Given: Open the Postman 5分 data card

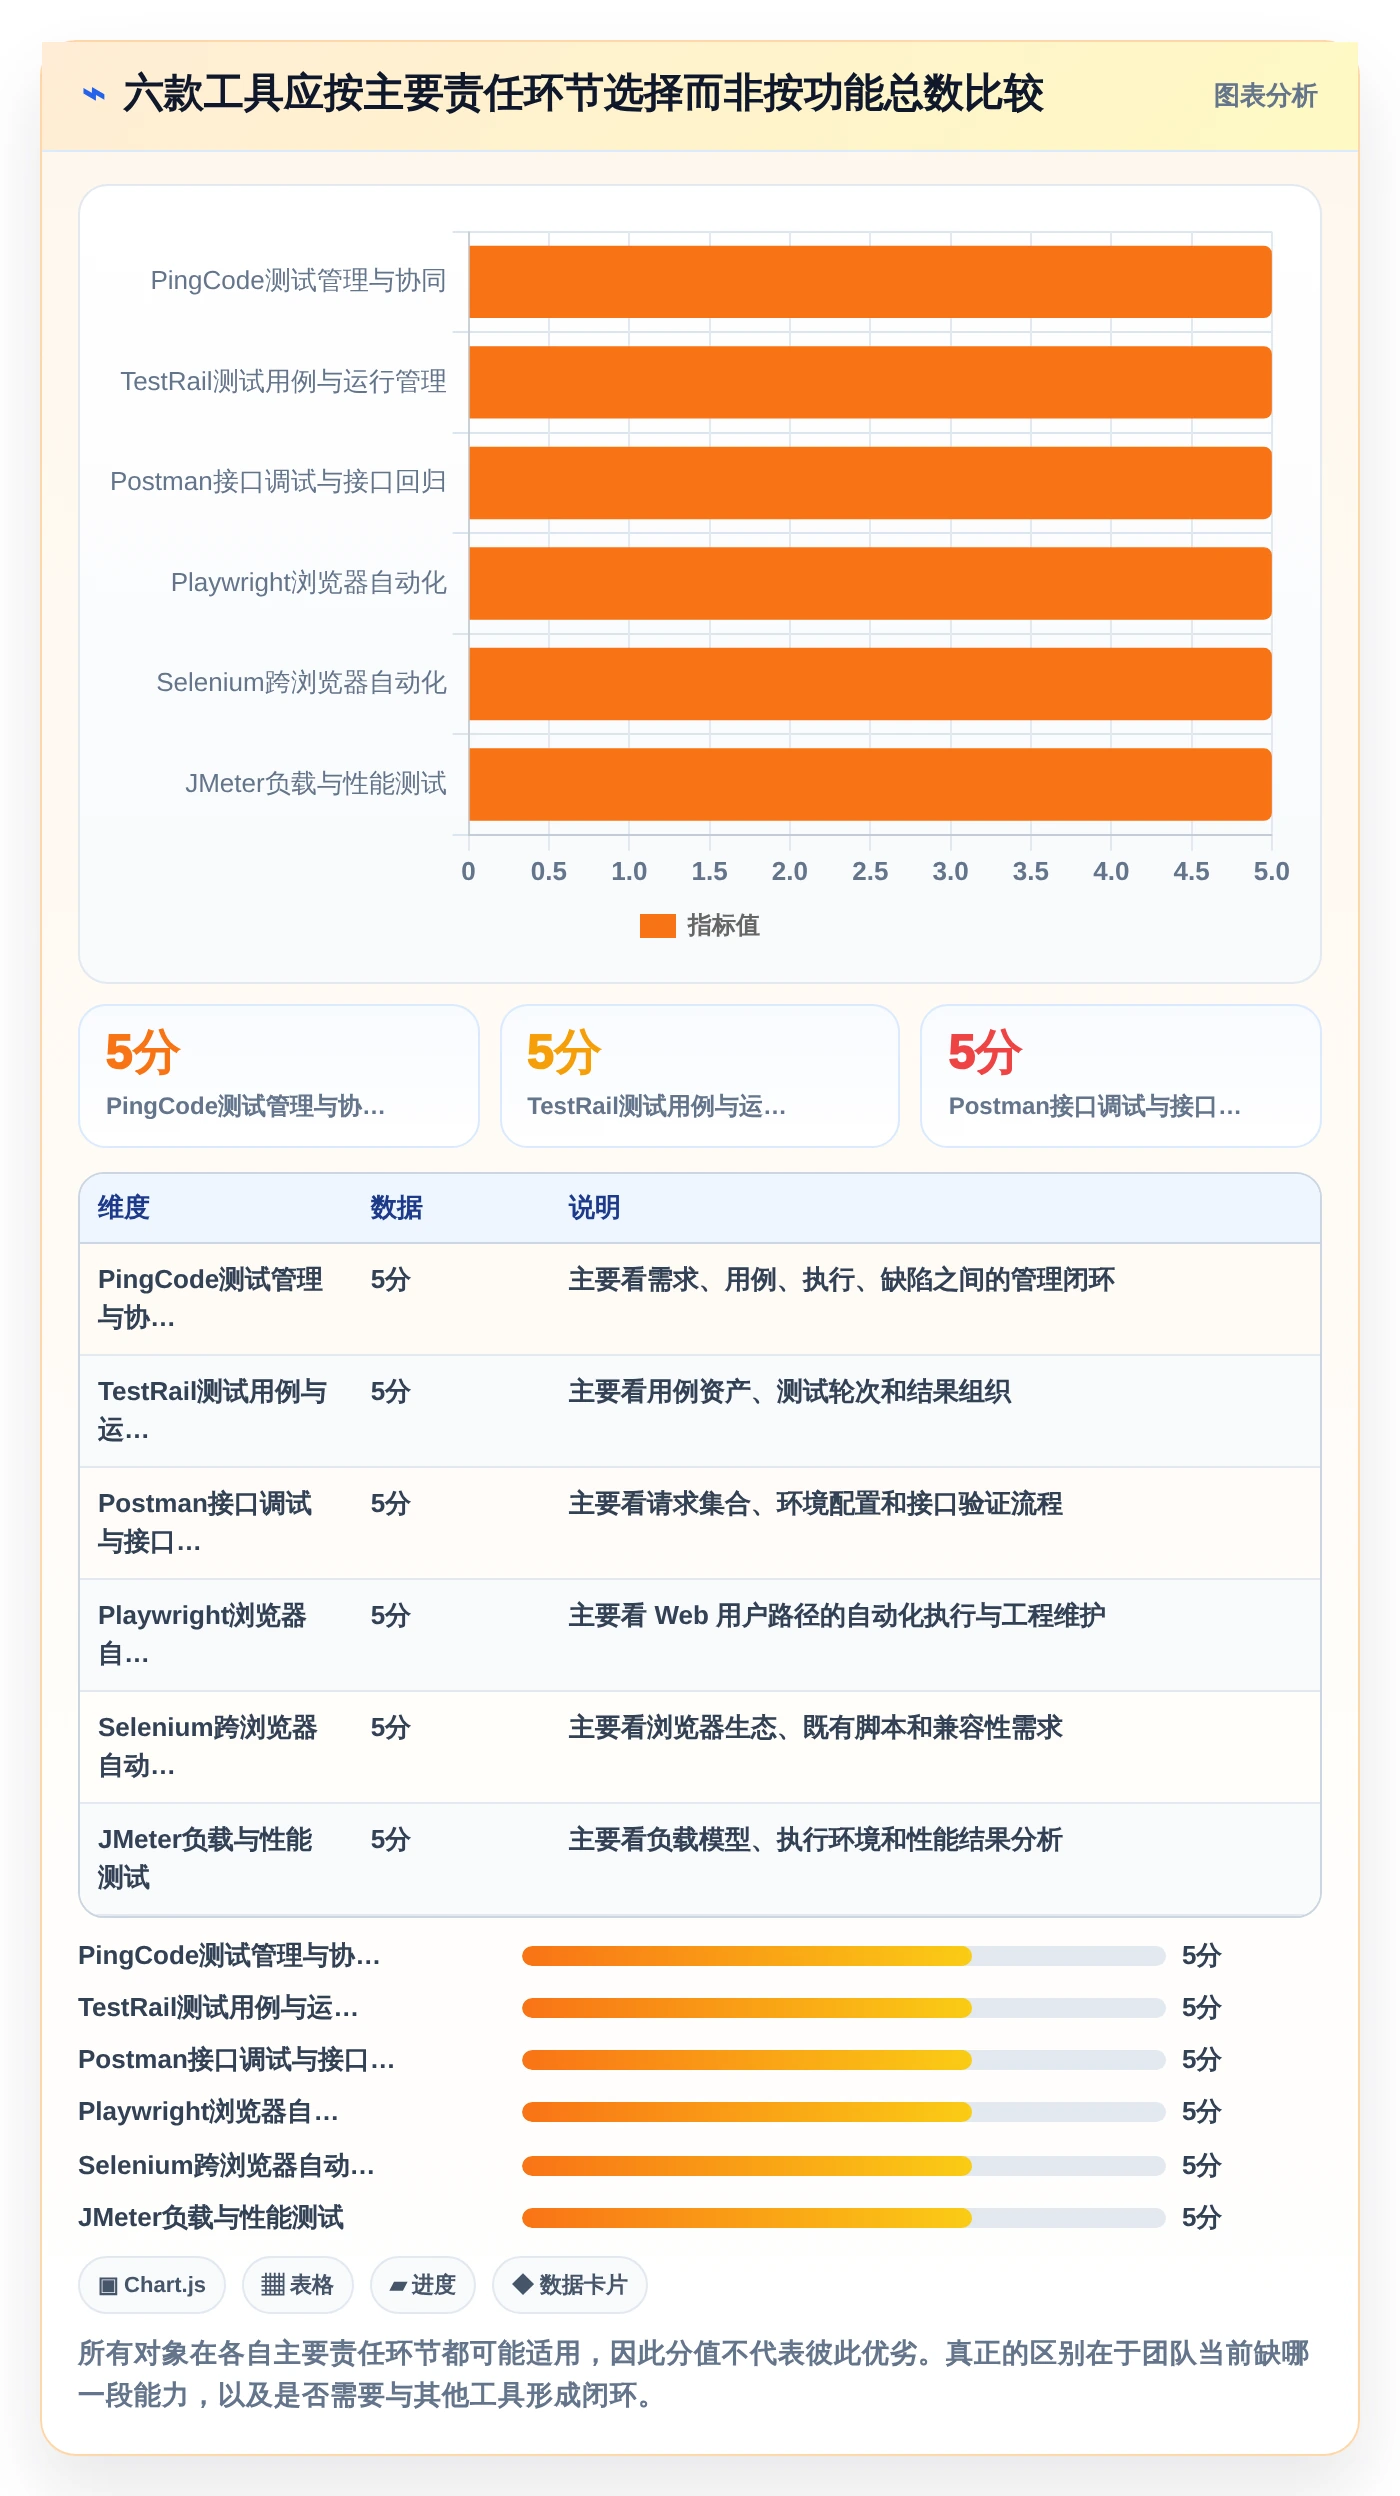Looking at the screenshot, I should 1121,1076.
